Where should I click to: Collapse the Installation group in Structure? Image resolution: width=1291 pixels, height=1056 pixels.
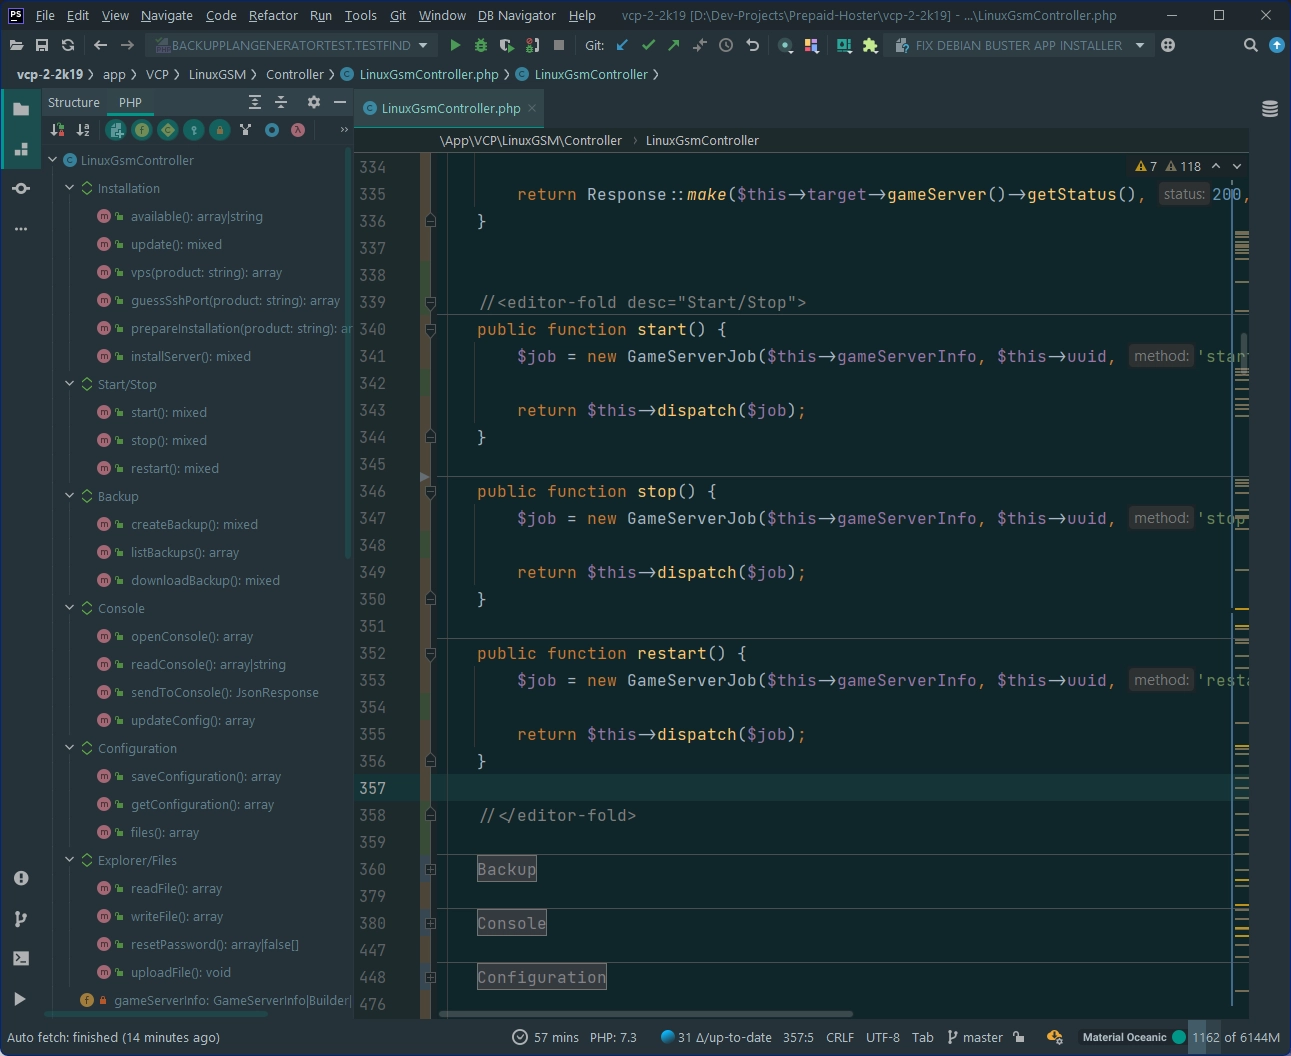point(70,188)
